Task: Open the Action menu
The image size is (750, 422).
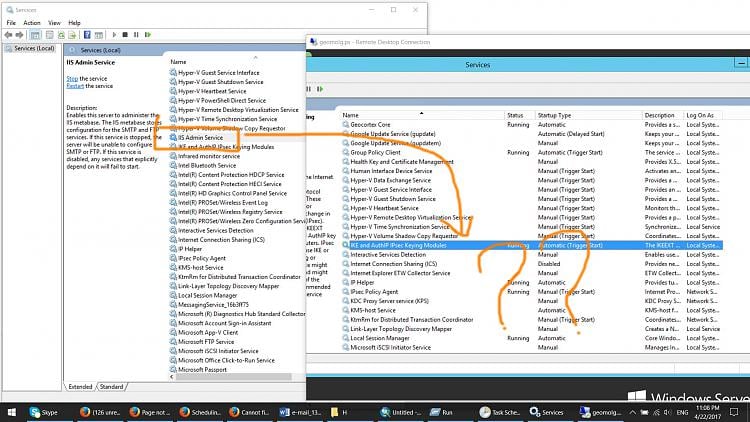Action: point(32,22)
